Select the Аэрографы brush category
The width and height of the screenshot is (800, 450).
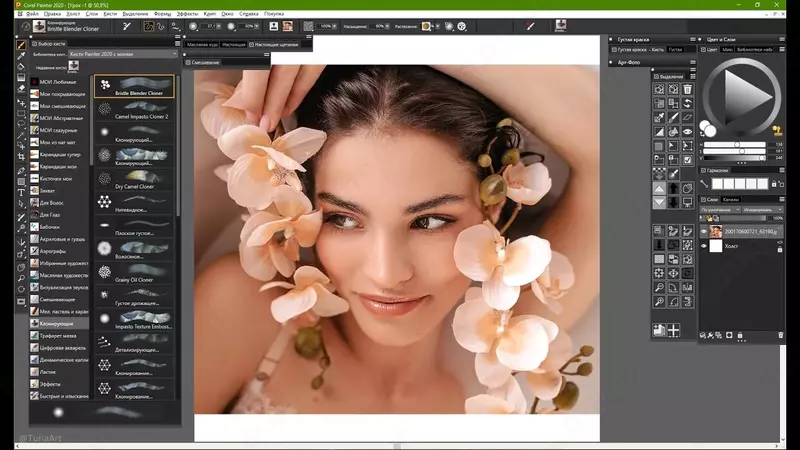[x=59, y=251]
